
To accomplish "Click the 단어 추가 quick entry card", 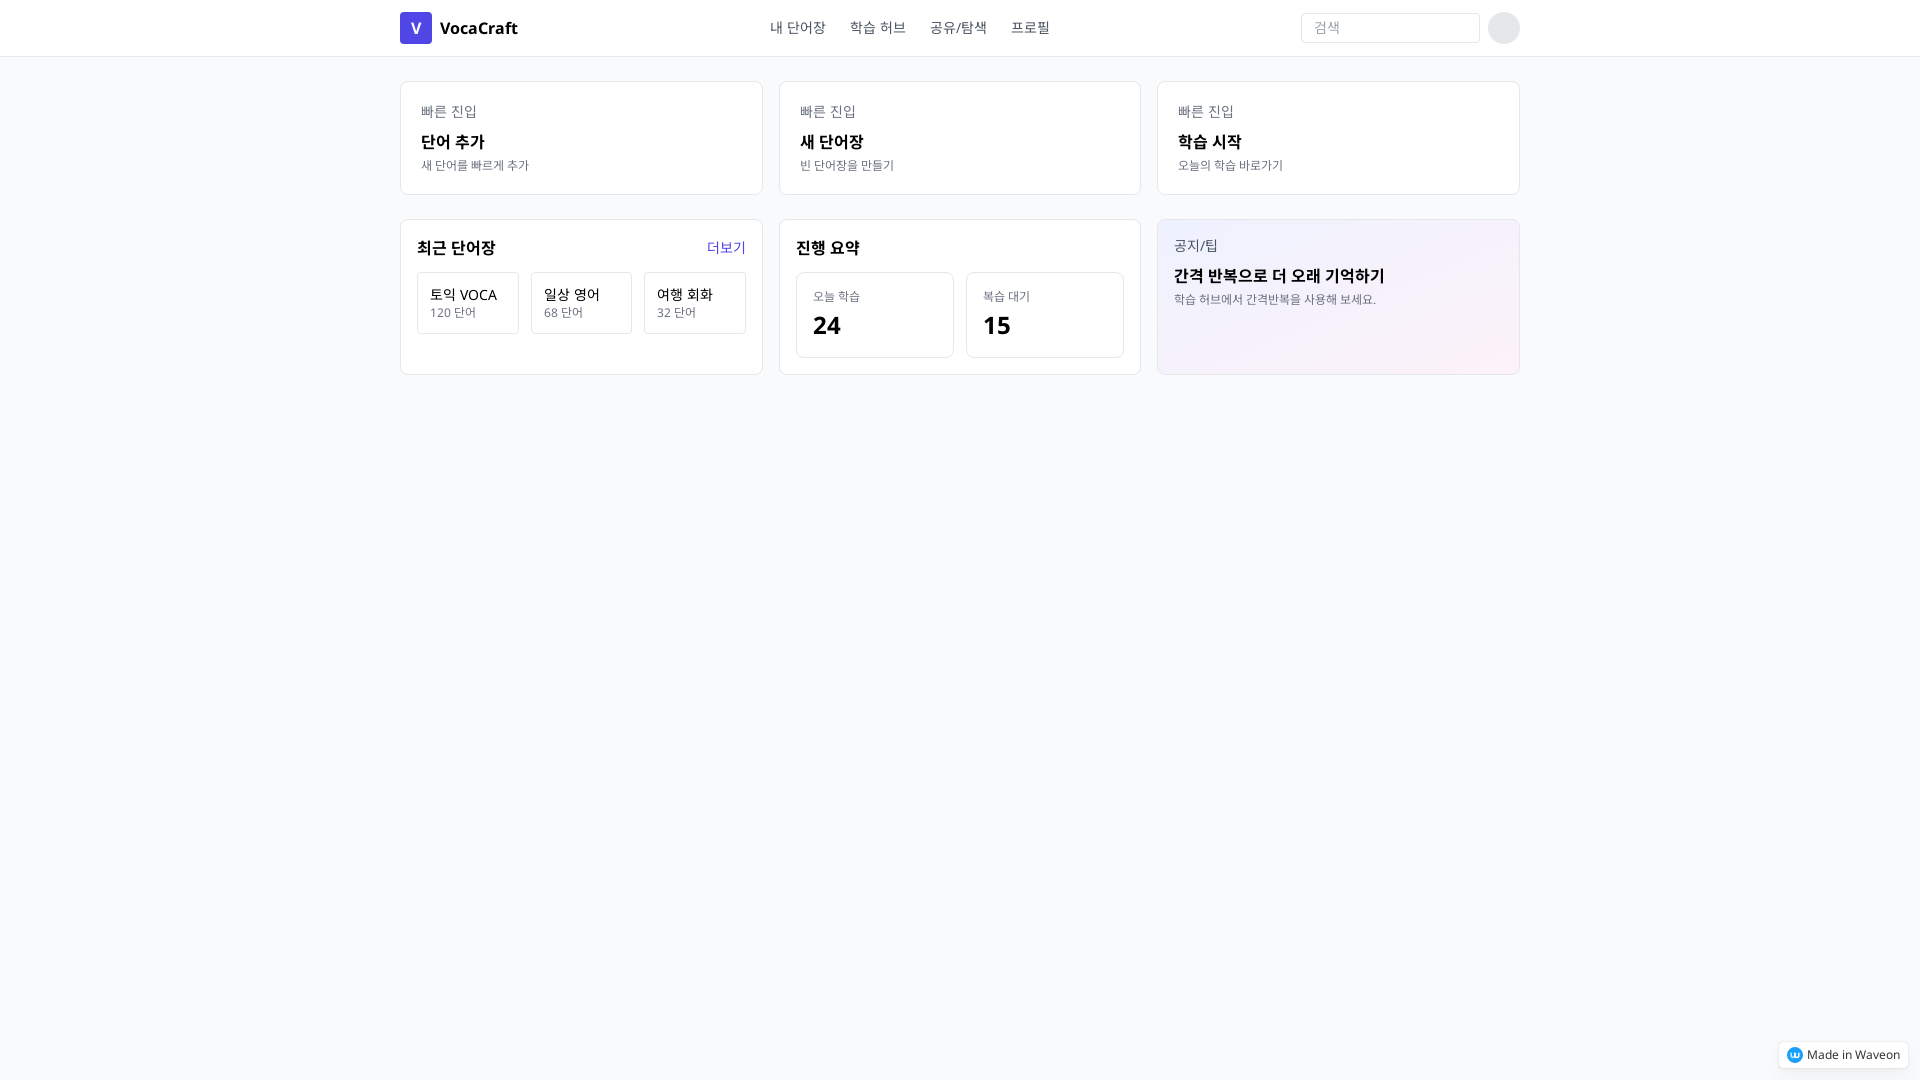I will (581, 137).
